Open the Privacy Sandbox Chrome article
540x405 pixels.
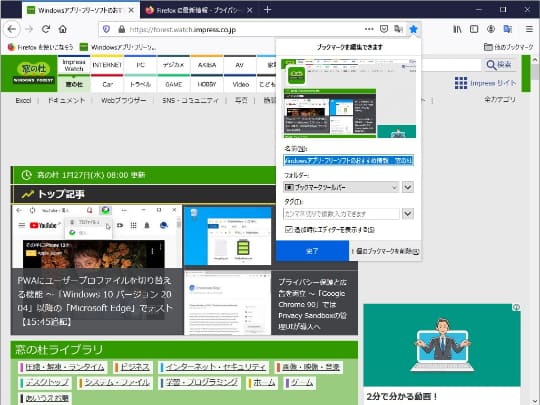click(x=312, y=304)
